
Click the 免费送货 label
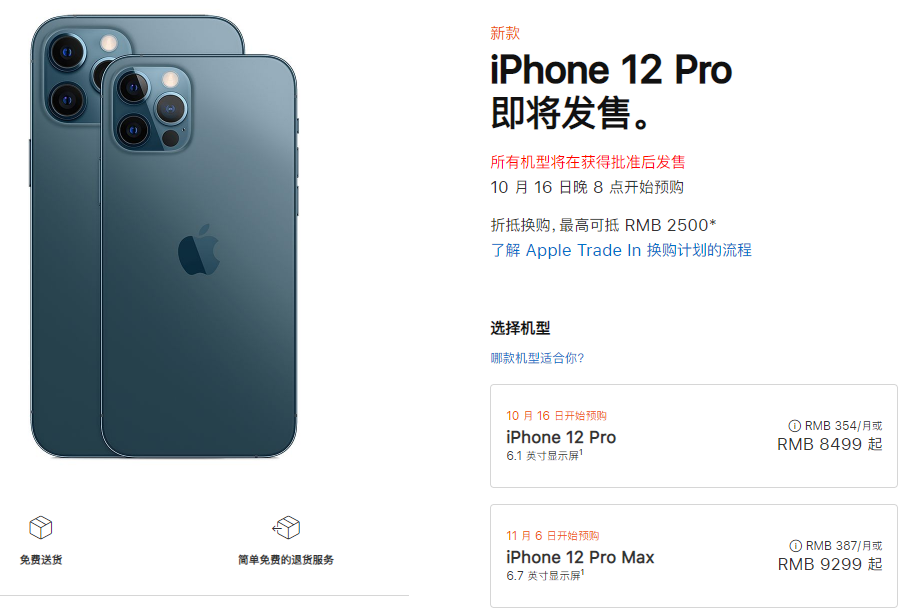pyautogui.click(x=41, y=560)
